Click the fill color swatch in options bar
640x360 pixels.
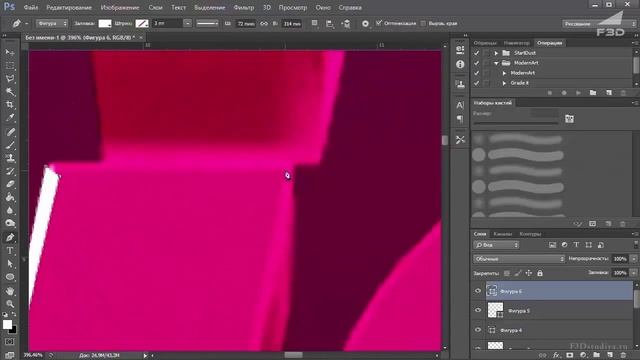[x=105, y=24]
